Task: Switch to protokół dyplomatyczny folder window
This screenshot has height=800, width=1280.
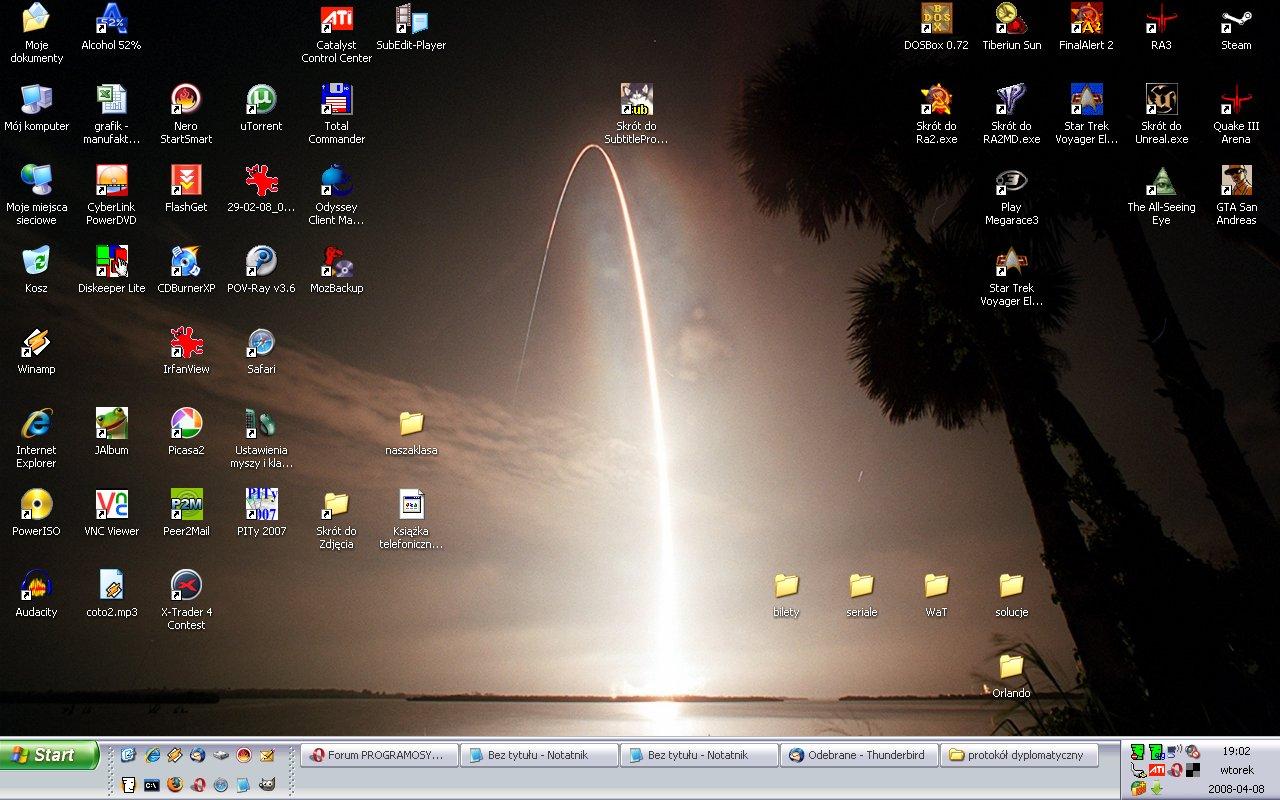Action: pos(1019,755)
